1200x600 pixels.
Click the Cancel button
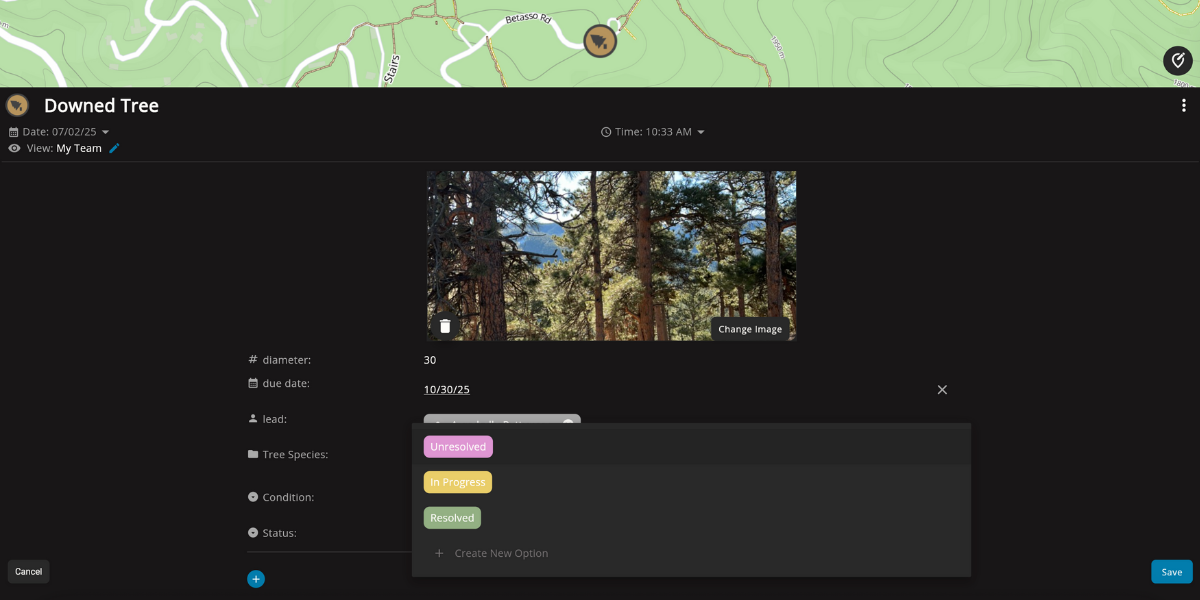[x=28, y=572]
